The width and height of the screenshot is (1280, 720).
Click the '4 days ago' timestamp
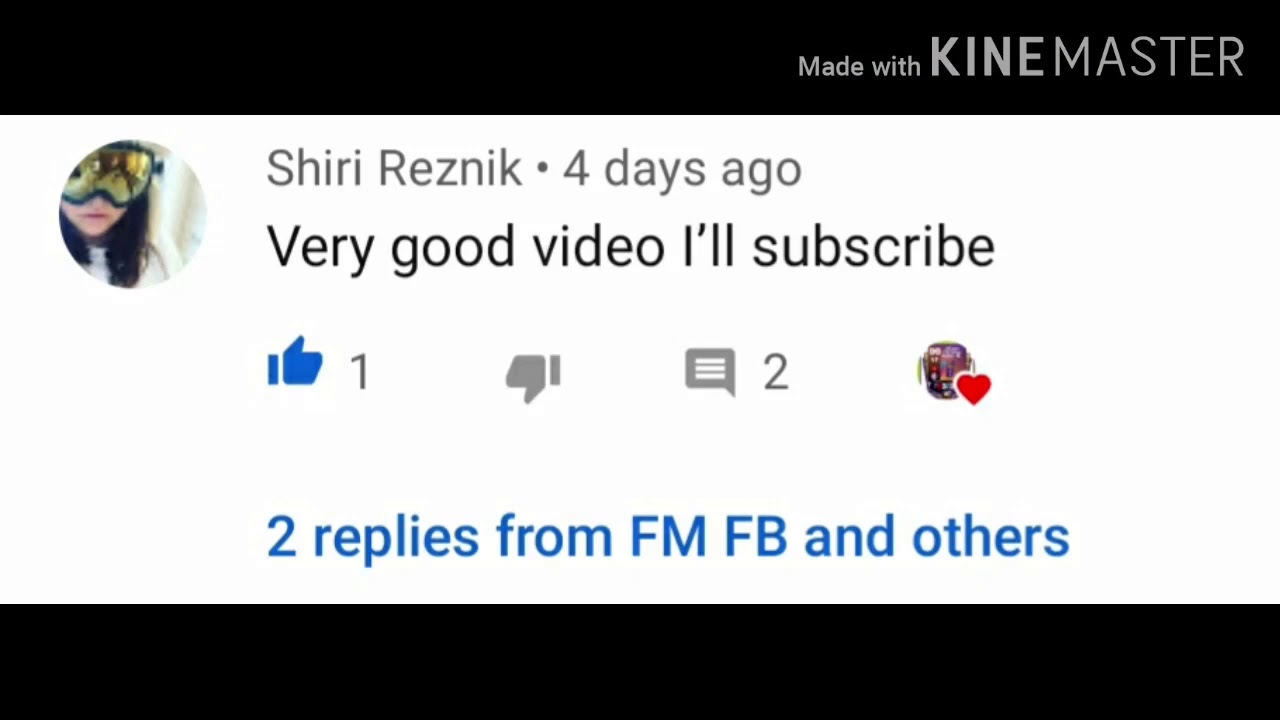click(682, 170)
